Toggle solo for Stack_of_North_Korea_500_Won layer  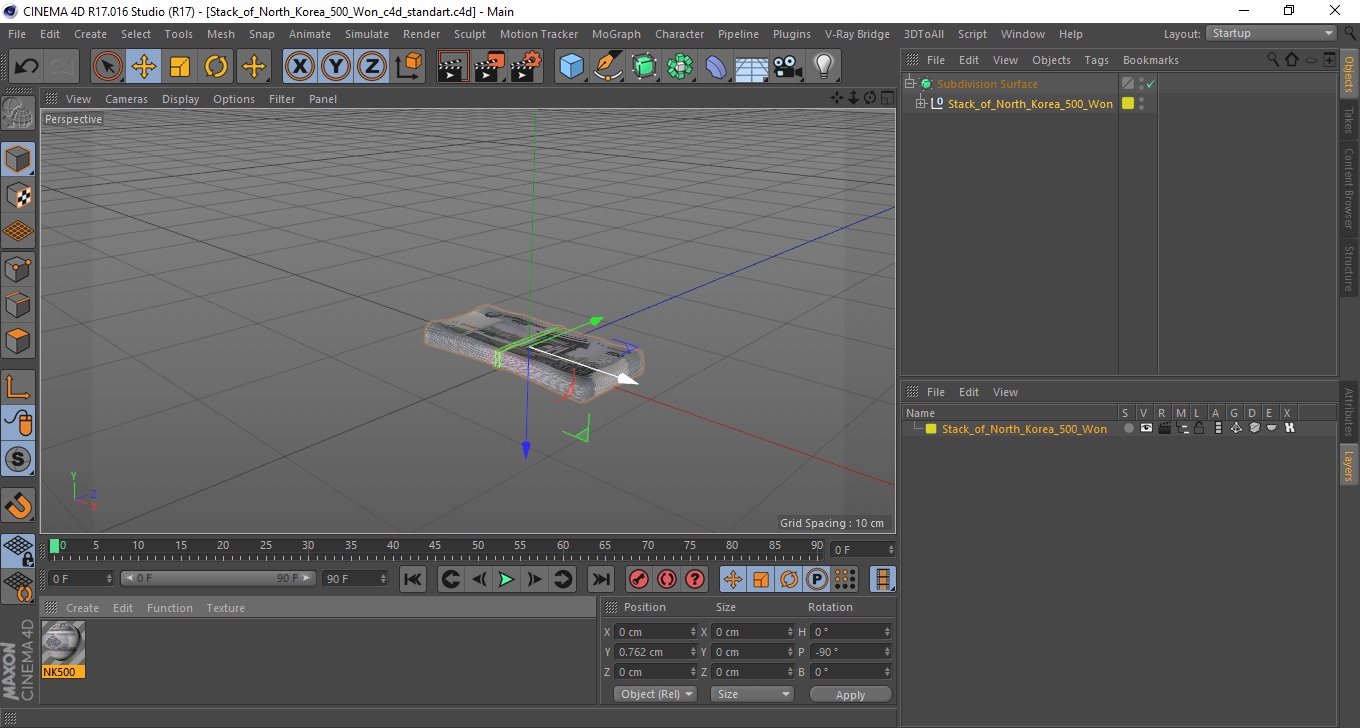point(1128,428)
